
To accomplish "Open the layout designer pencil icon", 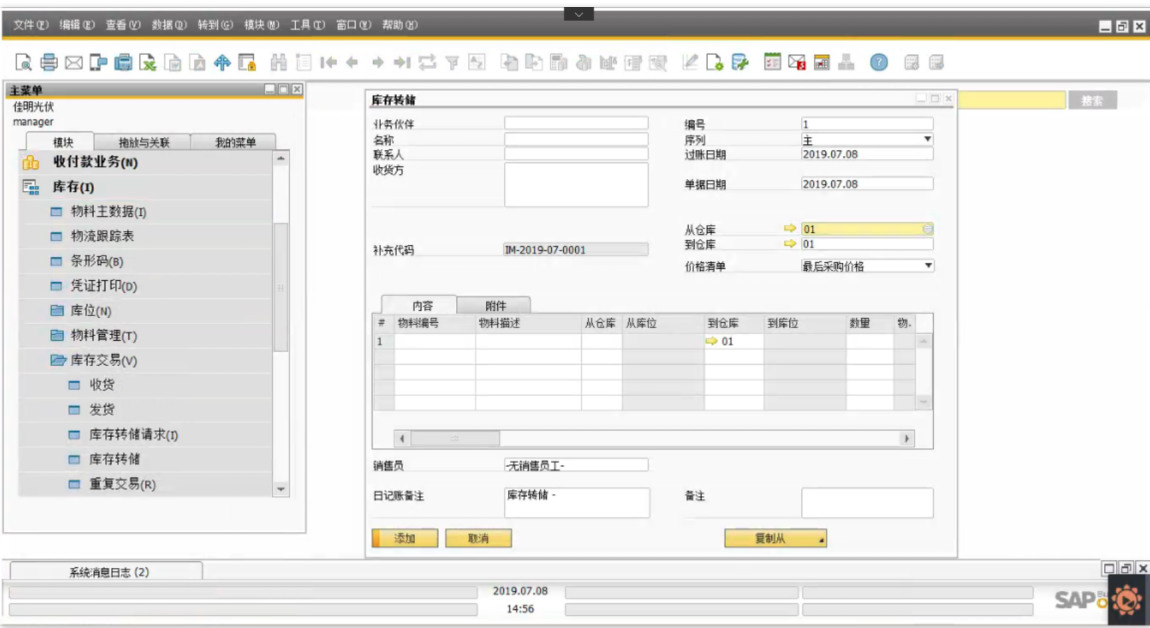I will tap(689, 63).
